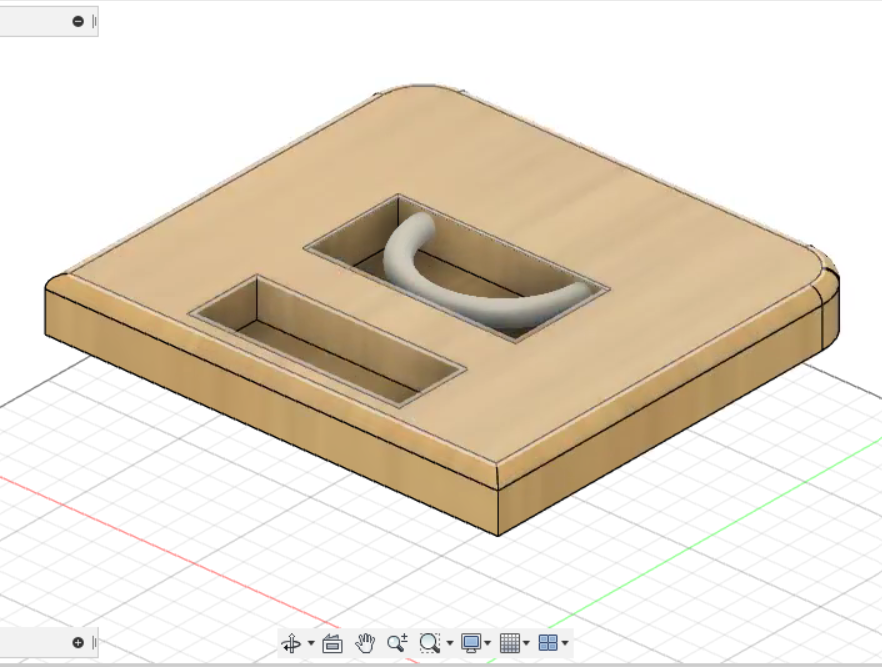
Task: Expand the Zoom Window options arrow
Action: [x=449, y=643]
